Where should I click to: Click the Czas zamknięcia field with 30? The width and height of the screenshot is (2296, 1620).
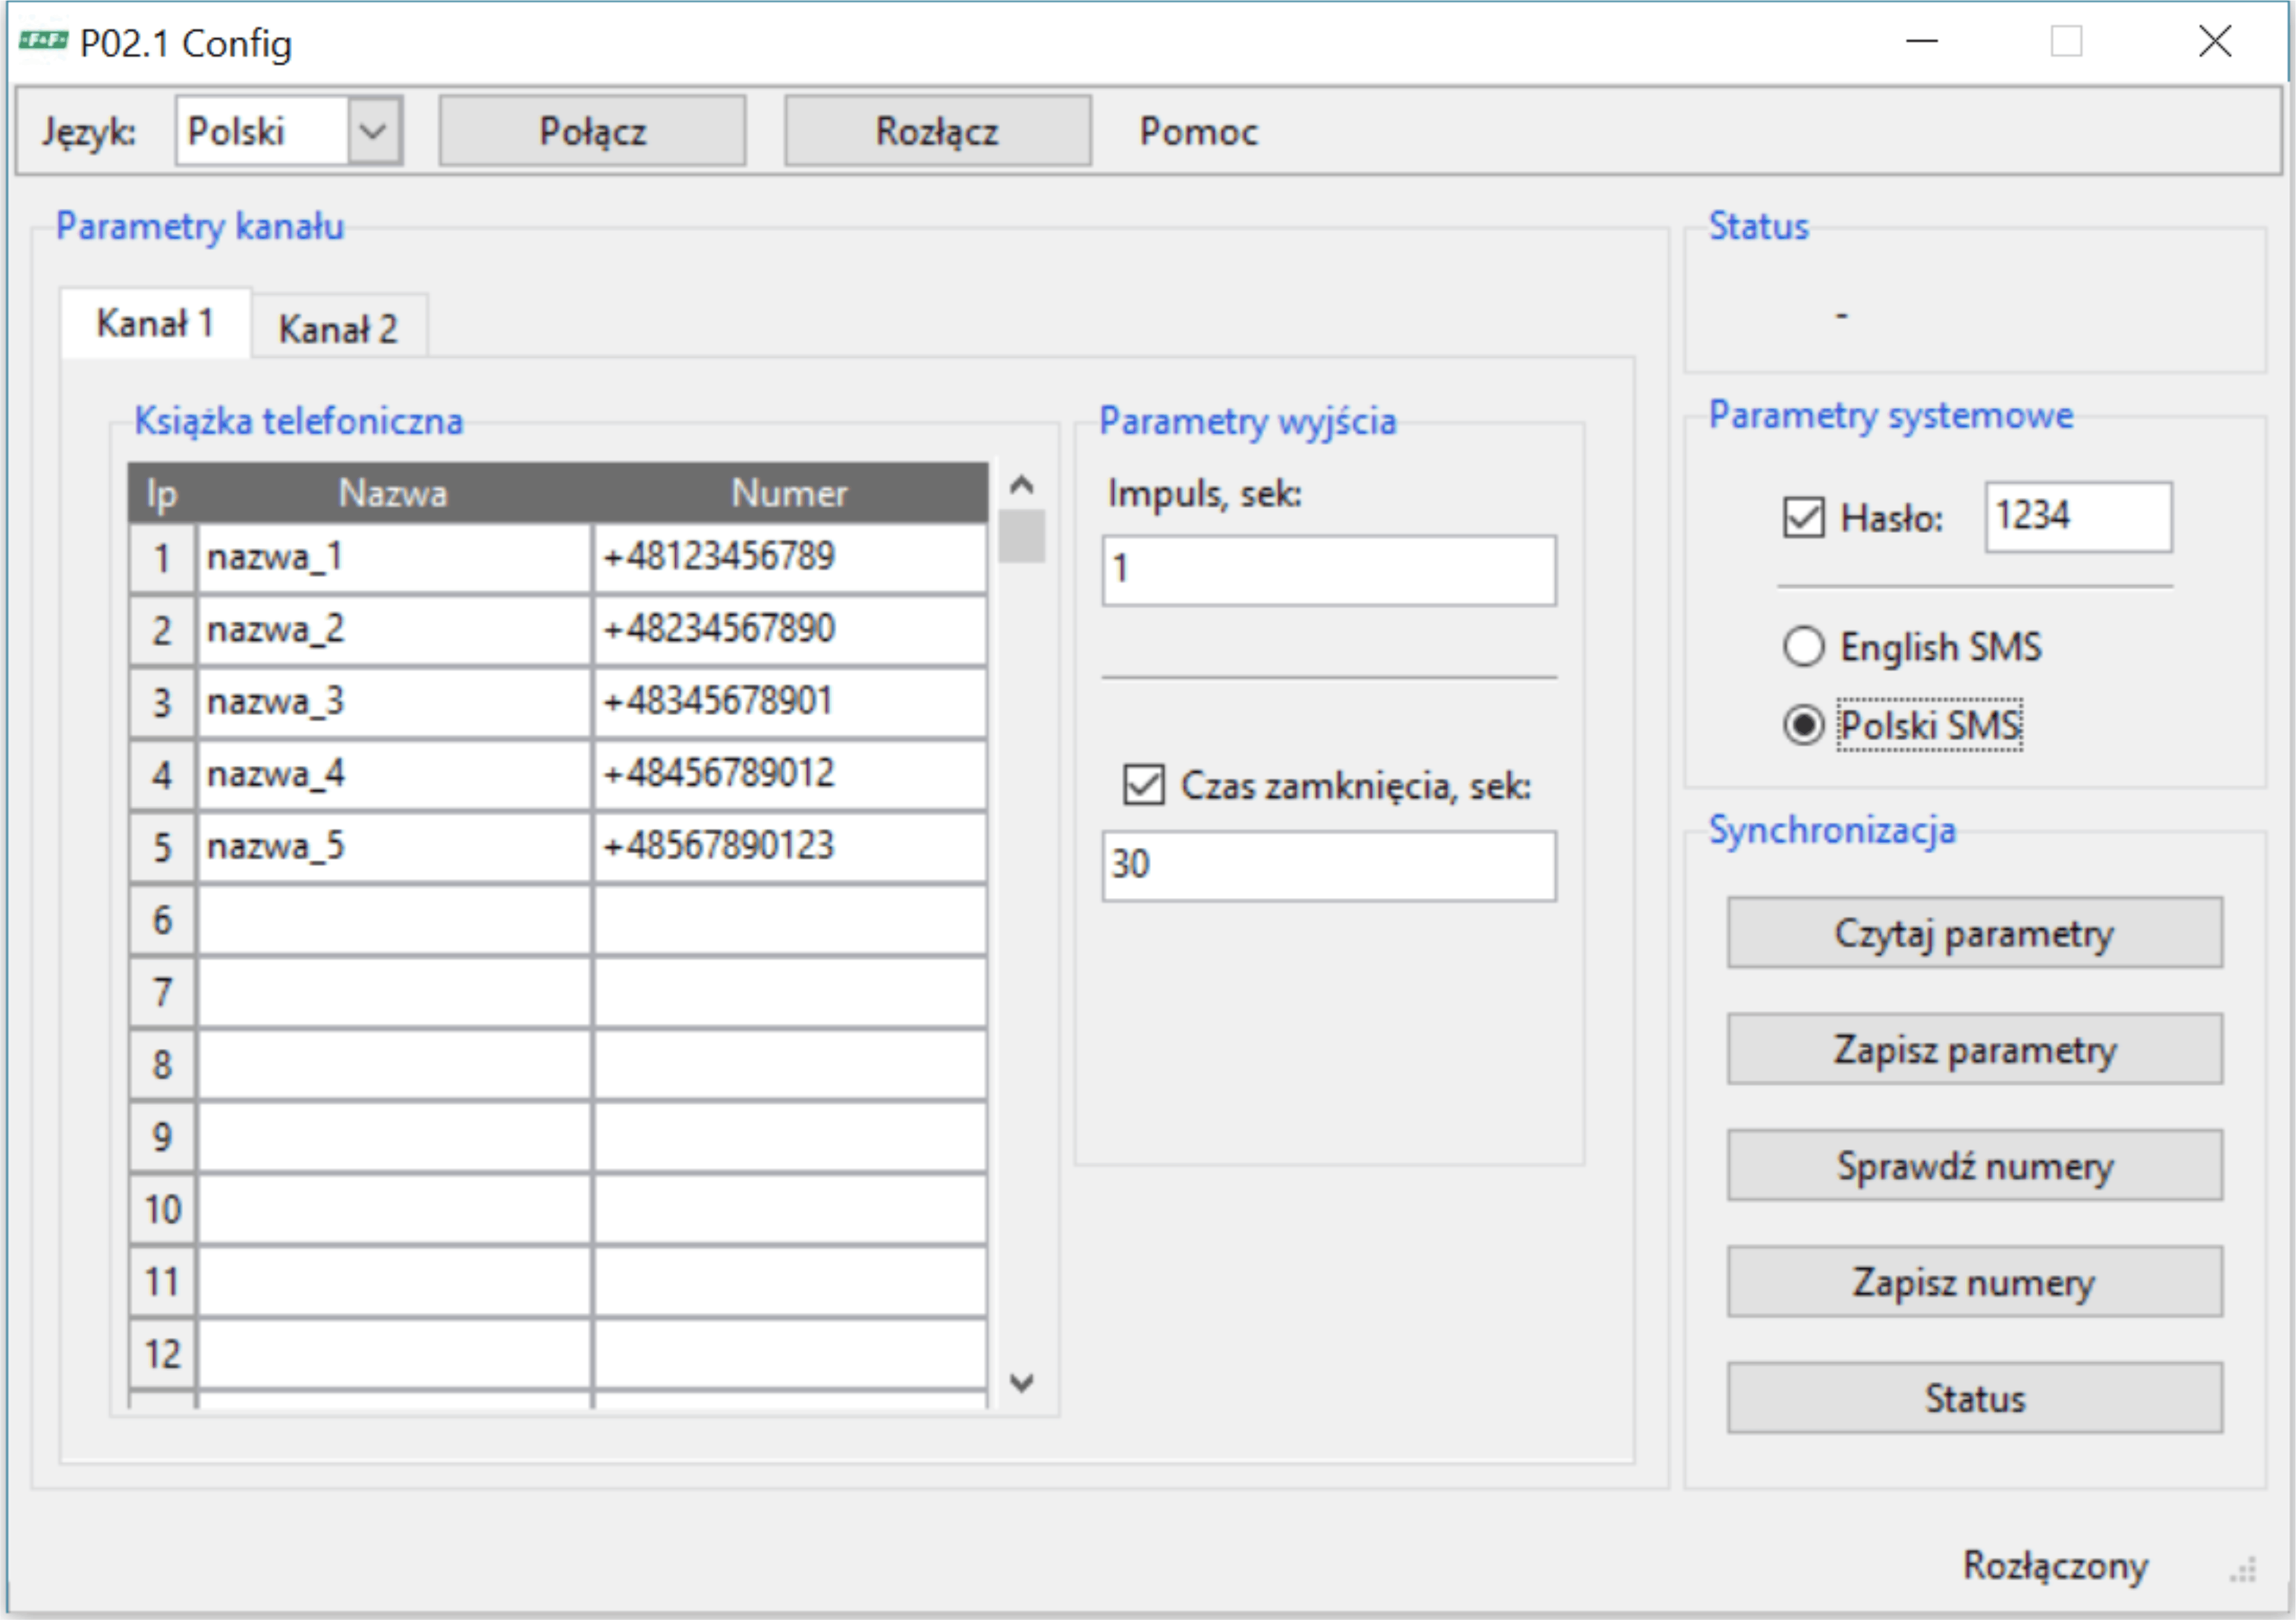click(1328, 865)
